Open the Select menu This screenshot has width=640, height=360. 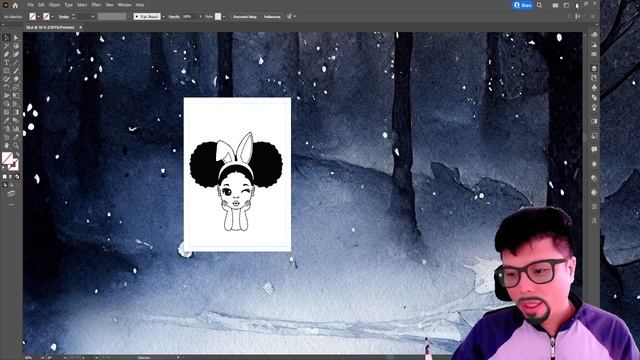82,5
